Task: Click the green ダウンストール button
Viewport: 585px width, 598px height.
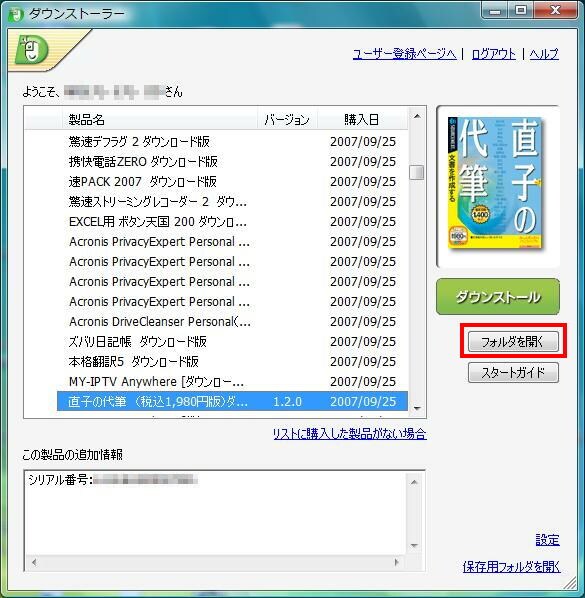Action: 498,297
